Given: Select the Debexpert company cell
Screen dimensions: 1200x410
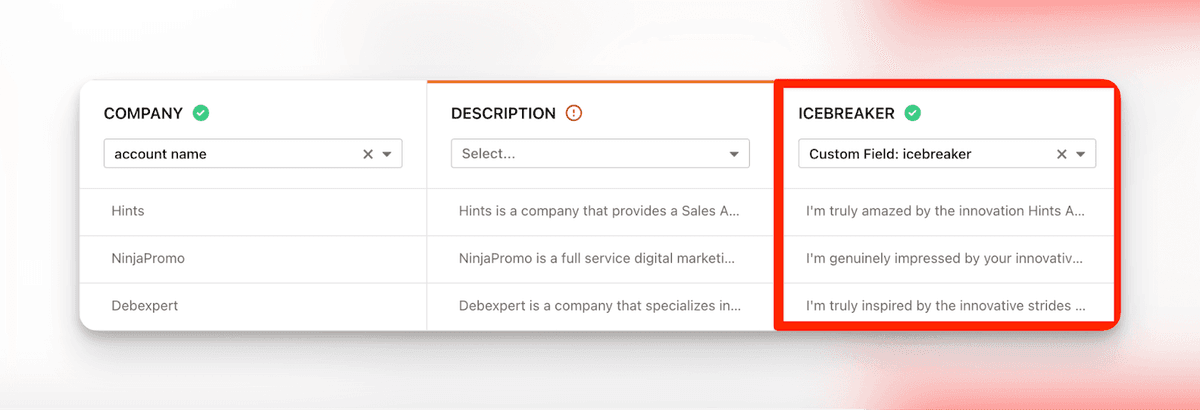Looking at the screenshot, I should 145,305.
